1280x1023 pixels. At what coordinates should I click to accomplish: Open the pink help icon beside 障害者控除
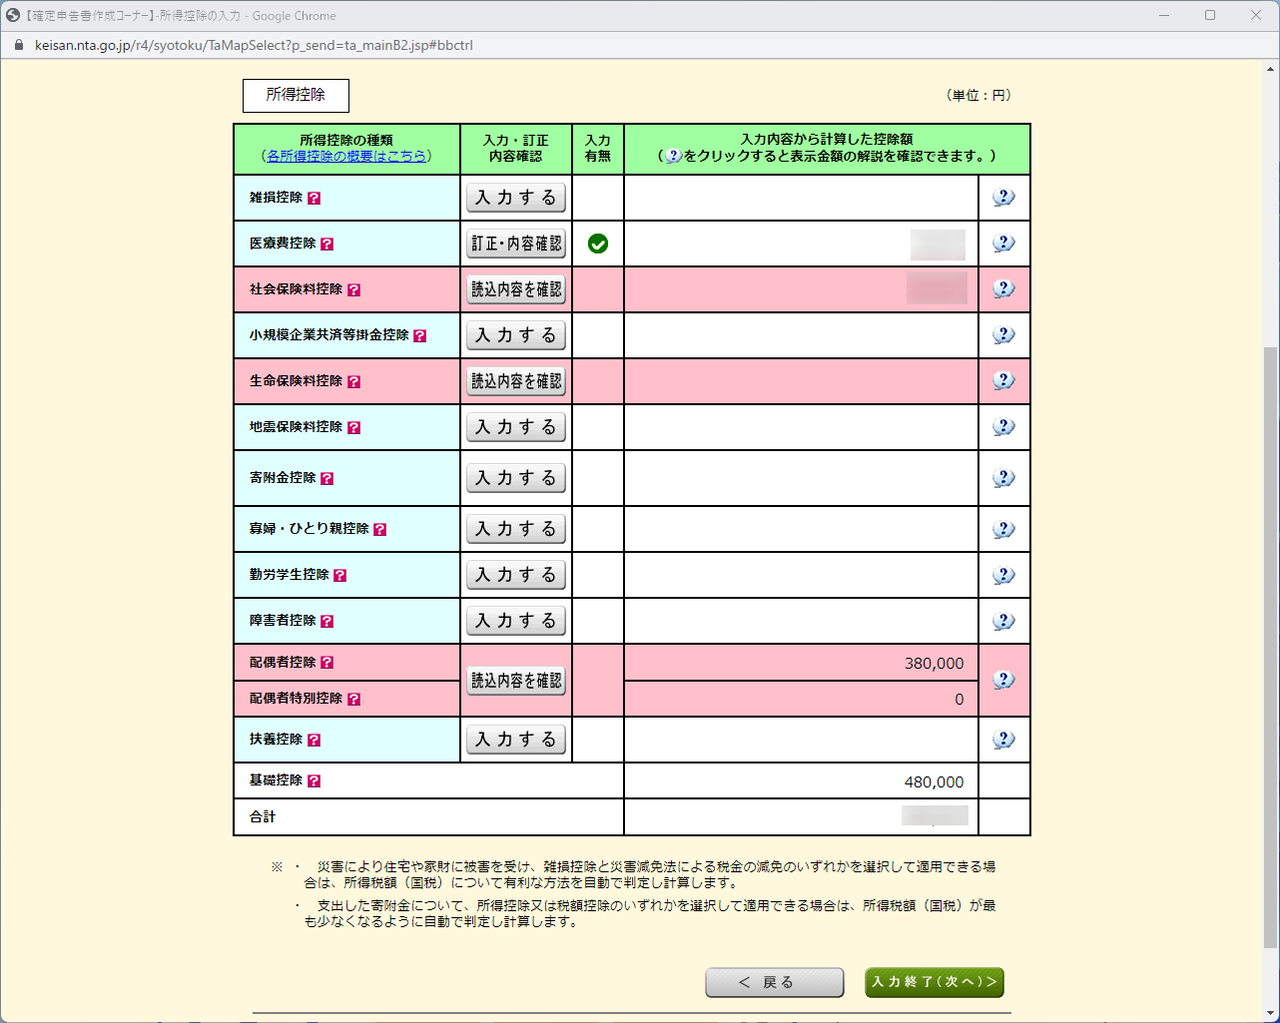click(327, 622)
